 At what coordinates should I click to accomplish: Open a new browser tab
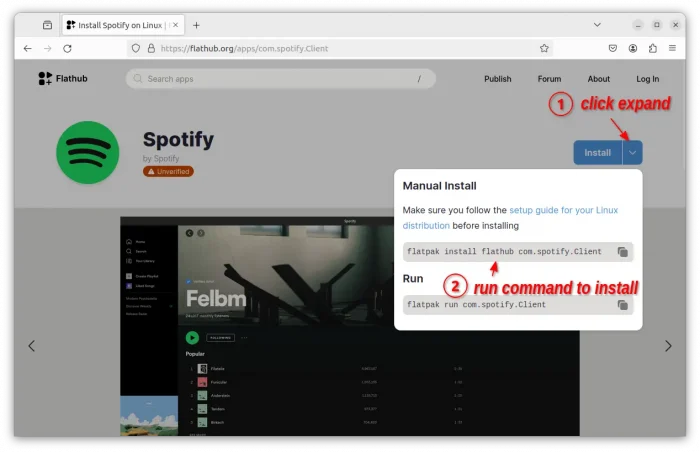196,25
